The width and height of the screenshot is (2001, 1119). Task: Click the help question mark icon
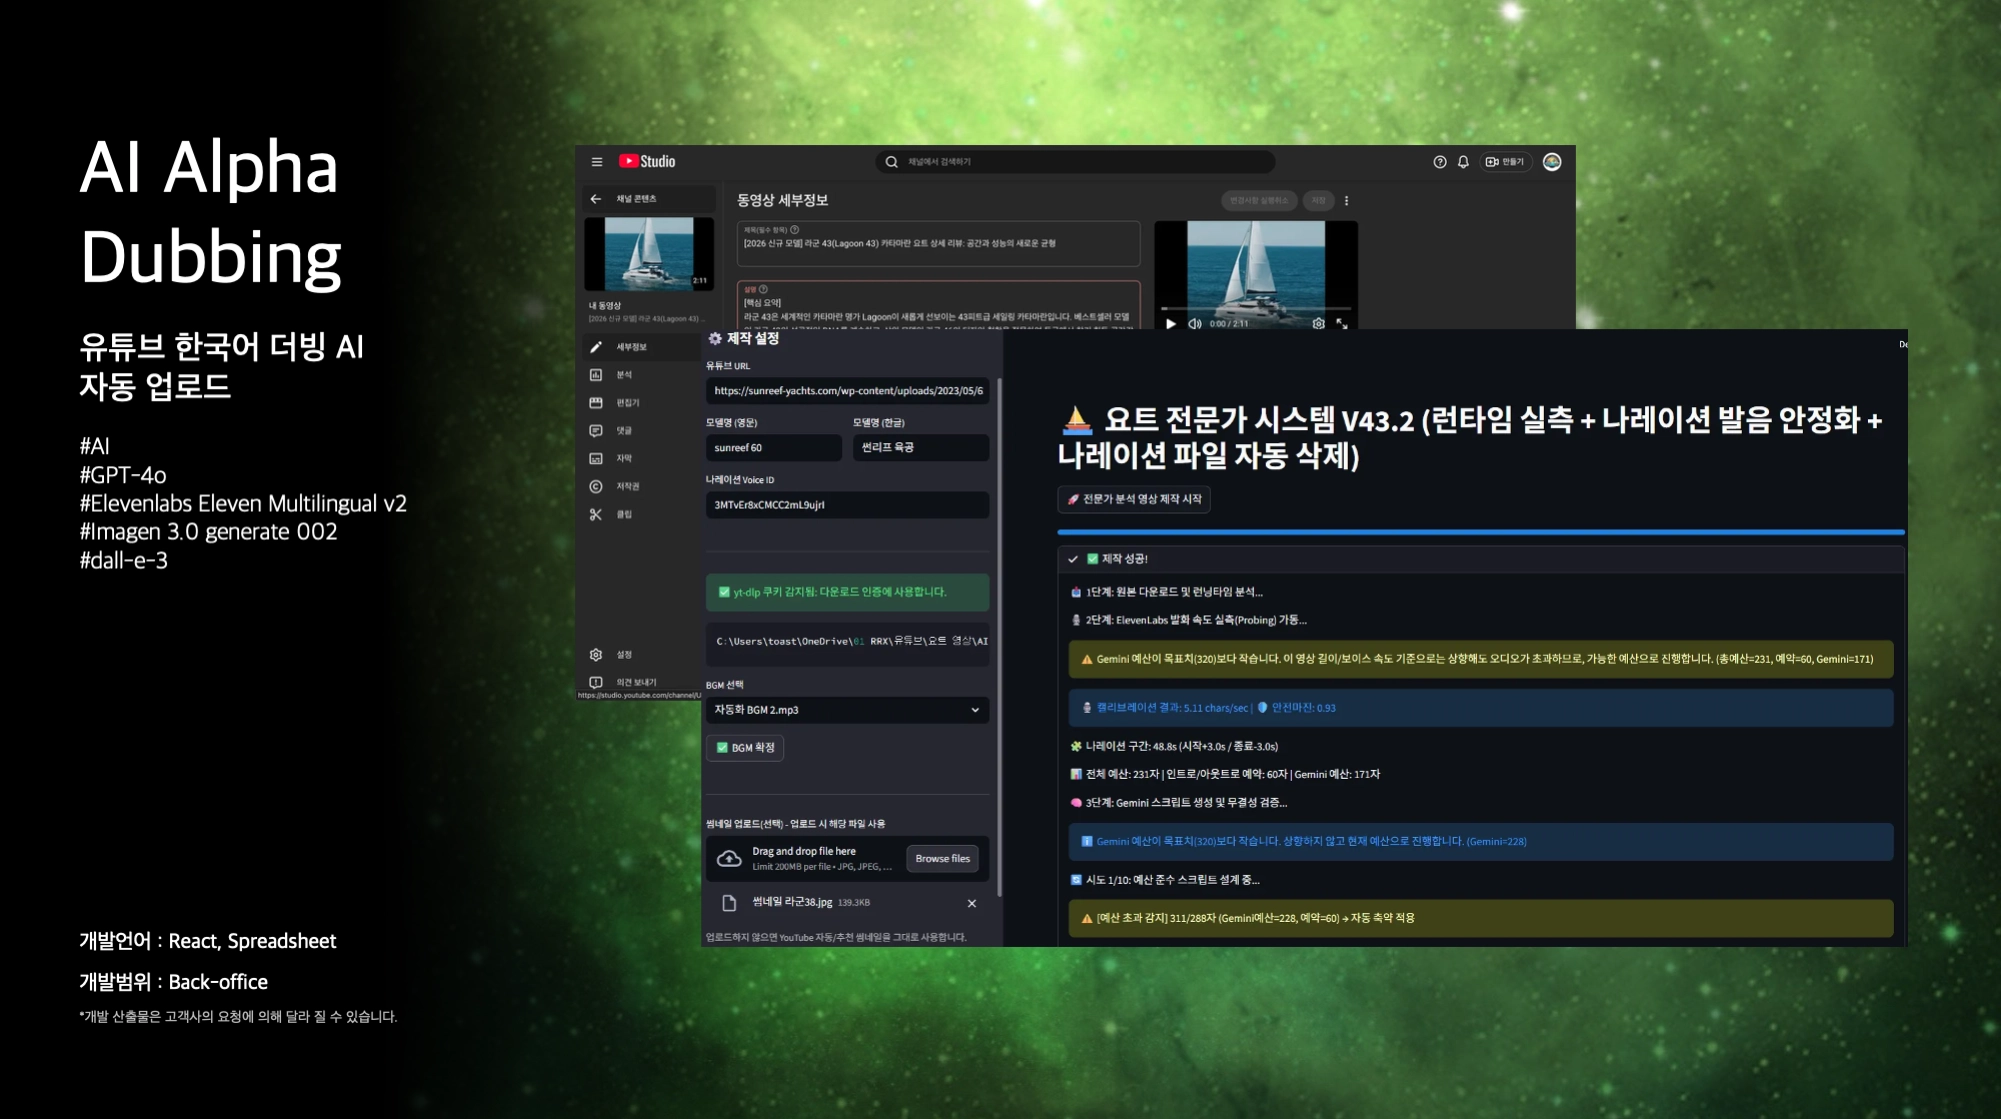[x=1440, y=162]
